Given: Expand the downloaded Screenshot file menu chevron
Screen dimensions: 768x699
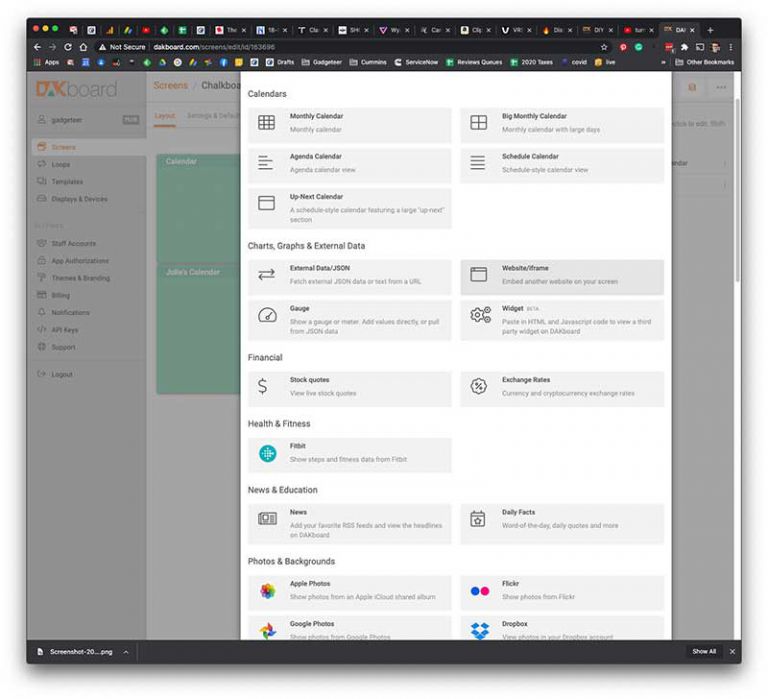Looking at the screenshot, I should 126,652.
